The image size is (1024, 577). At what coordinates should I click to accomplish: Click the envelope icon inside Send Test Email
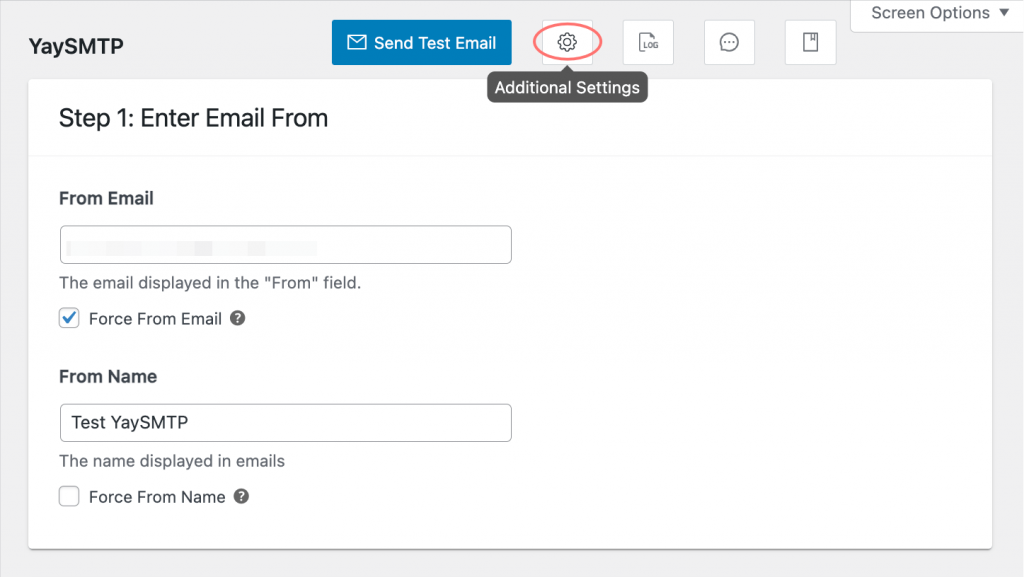tap(356, 42)
